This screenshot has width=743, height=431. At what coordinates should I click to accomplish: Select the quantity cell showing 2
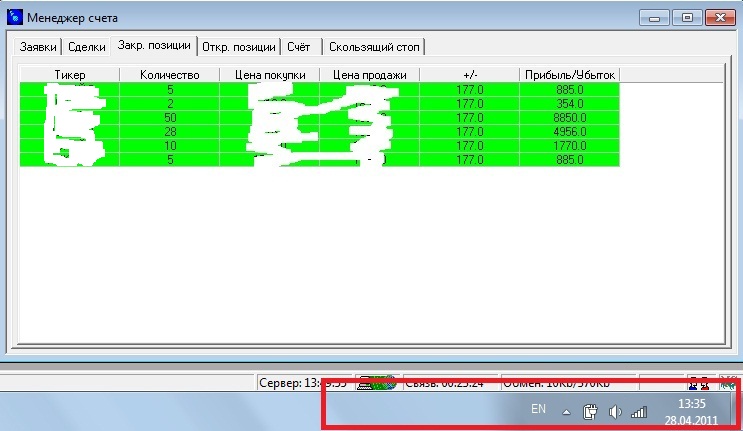[170, 104]
